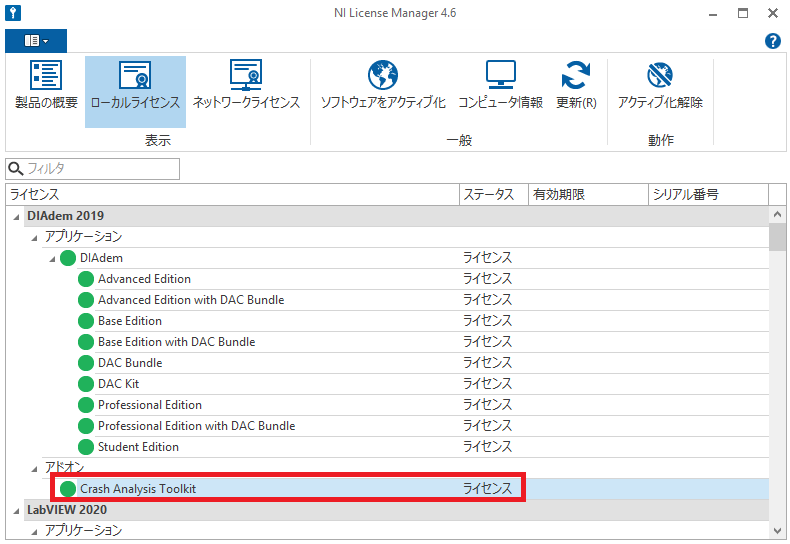The image size is (790, 544).
Task: Sort by ステータス column header
Action: click(494, 194)
